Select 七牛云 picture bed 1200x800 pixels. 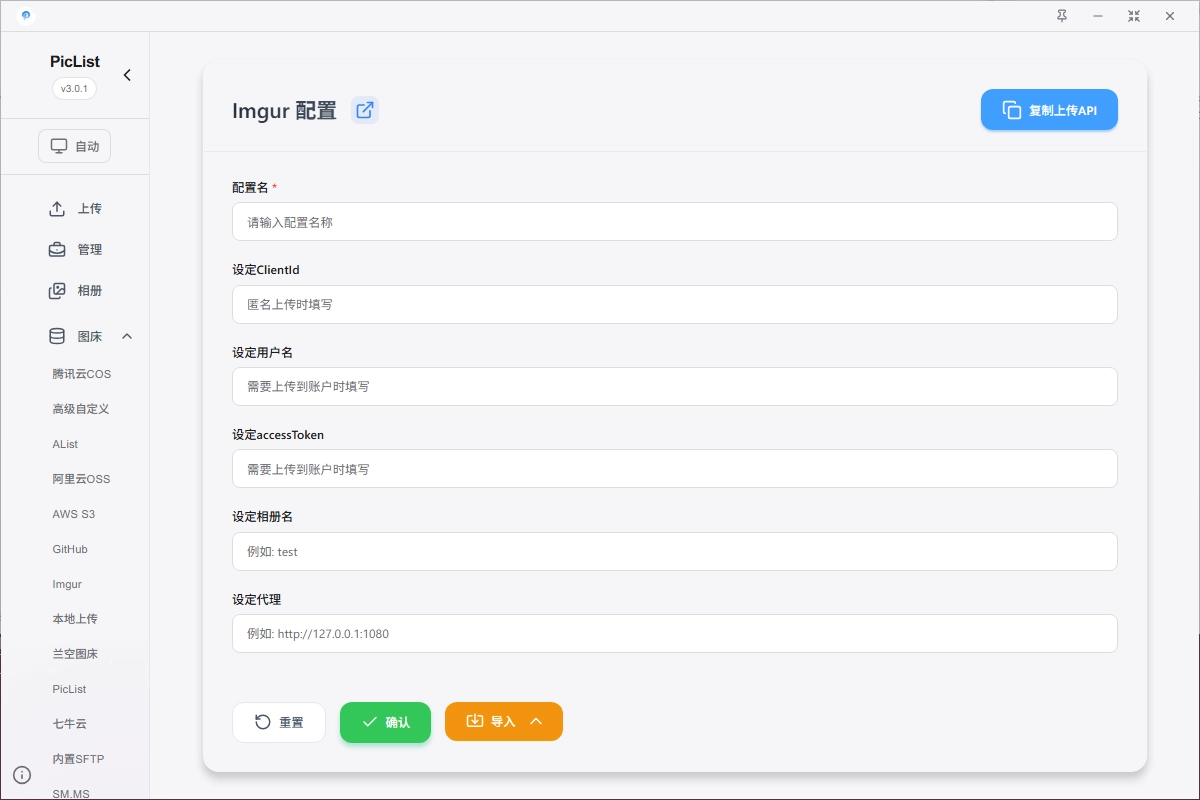tap(70, 724)
